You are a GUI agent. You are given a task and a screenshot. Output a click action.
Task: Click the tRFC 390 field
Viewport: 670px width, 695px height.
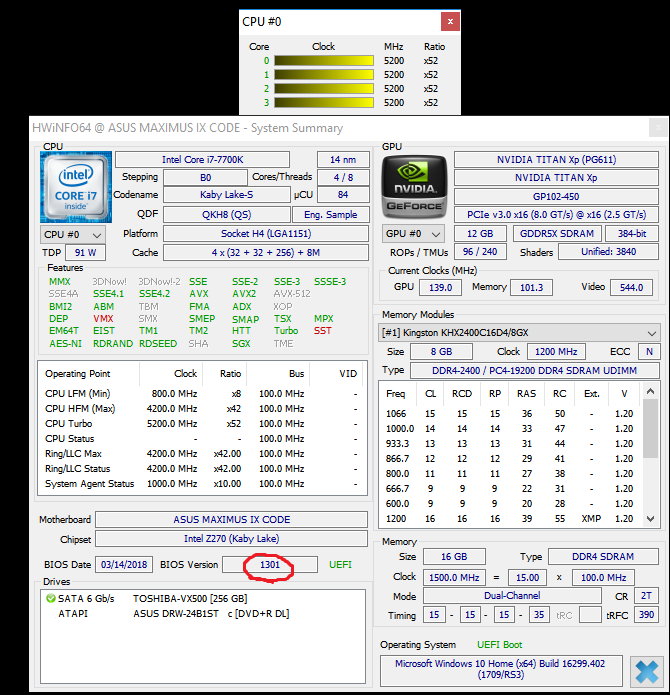647,615
